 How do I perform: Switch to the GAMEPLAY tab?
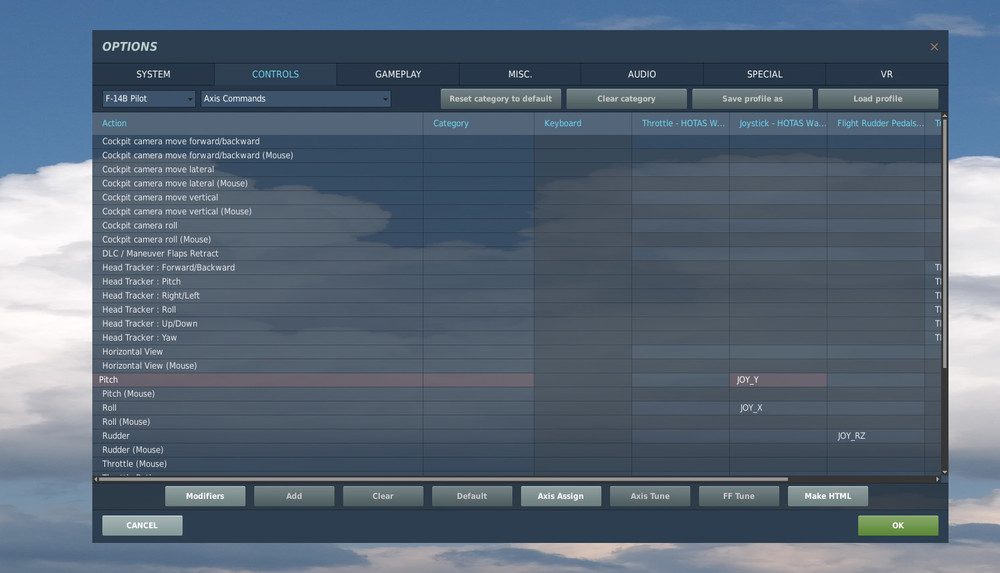coord(398,74)
